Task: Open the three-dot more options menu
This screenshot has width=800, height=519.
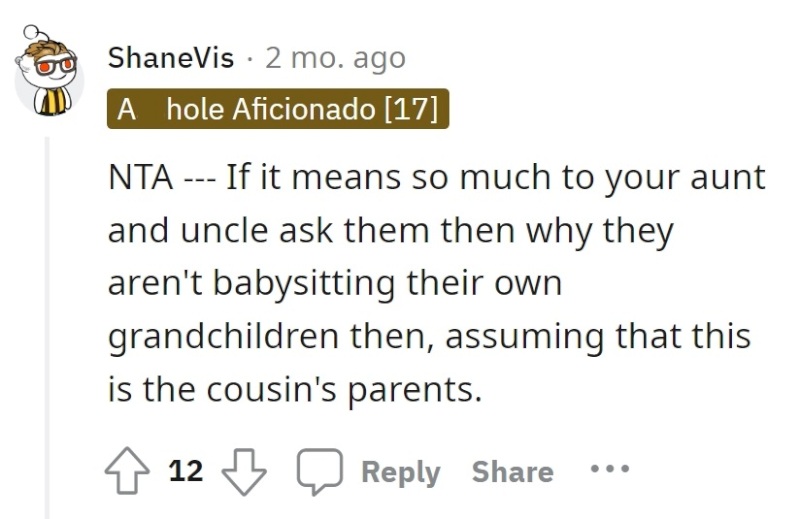Action: click(x=610, y=468)
